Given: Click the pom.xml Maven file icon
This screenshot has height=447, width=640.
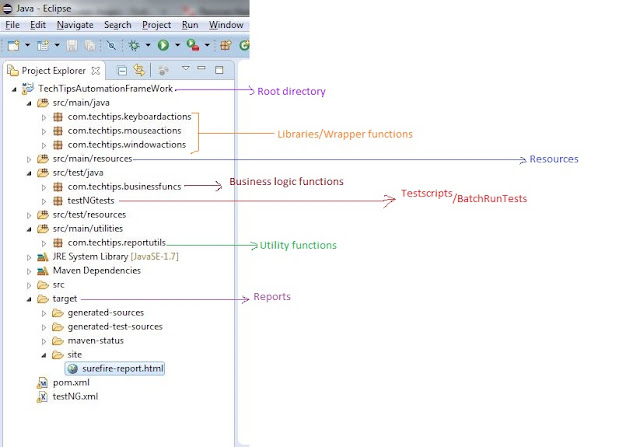Looking at the screenshot, I should pyautogui.click(x=42, y=383).
